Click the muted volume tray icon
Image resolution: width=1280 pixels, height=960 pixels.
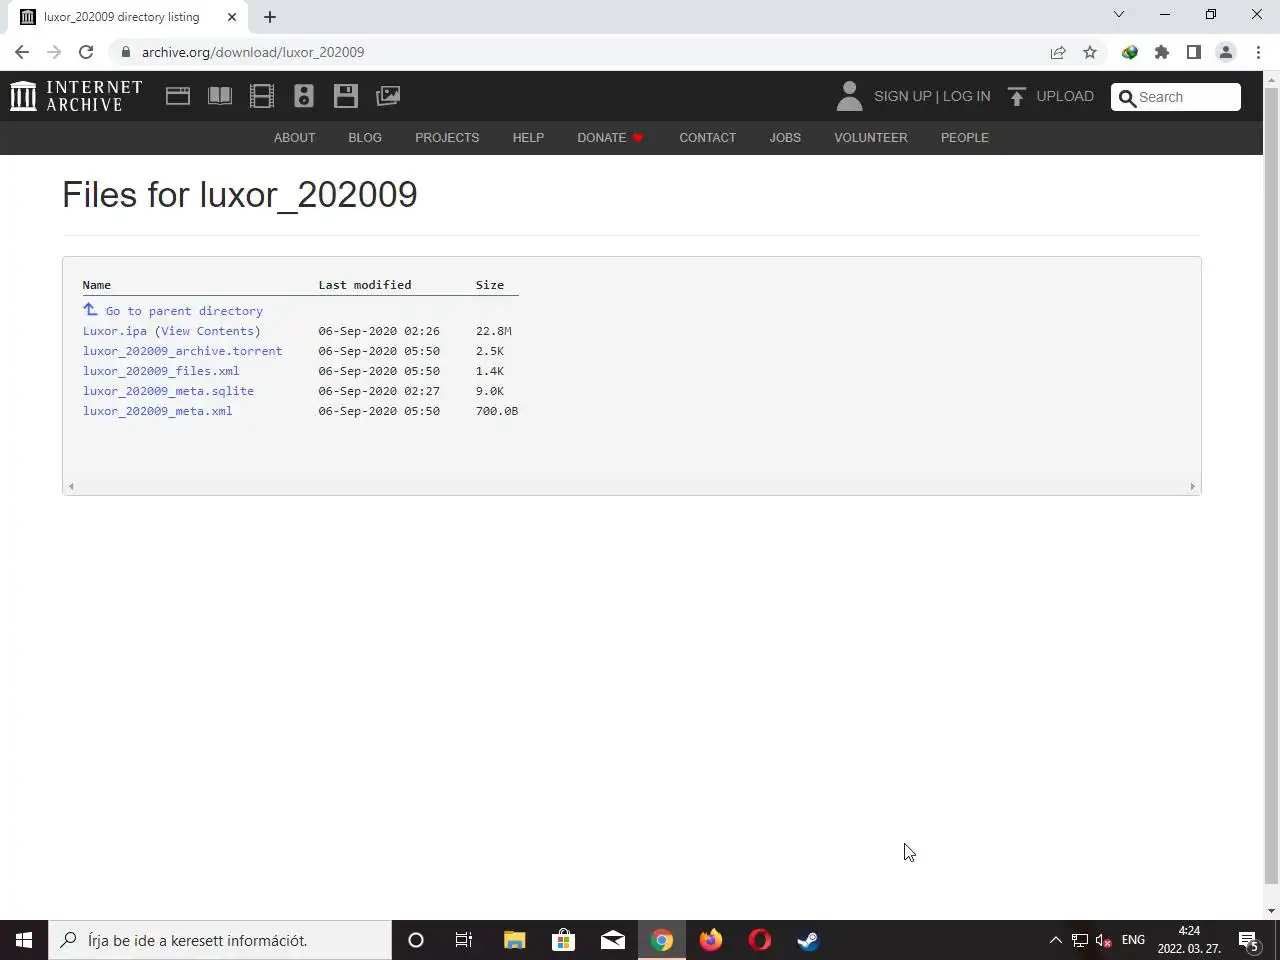click(1104, 940)
